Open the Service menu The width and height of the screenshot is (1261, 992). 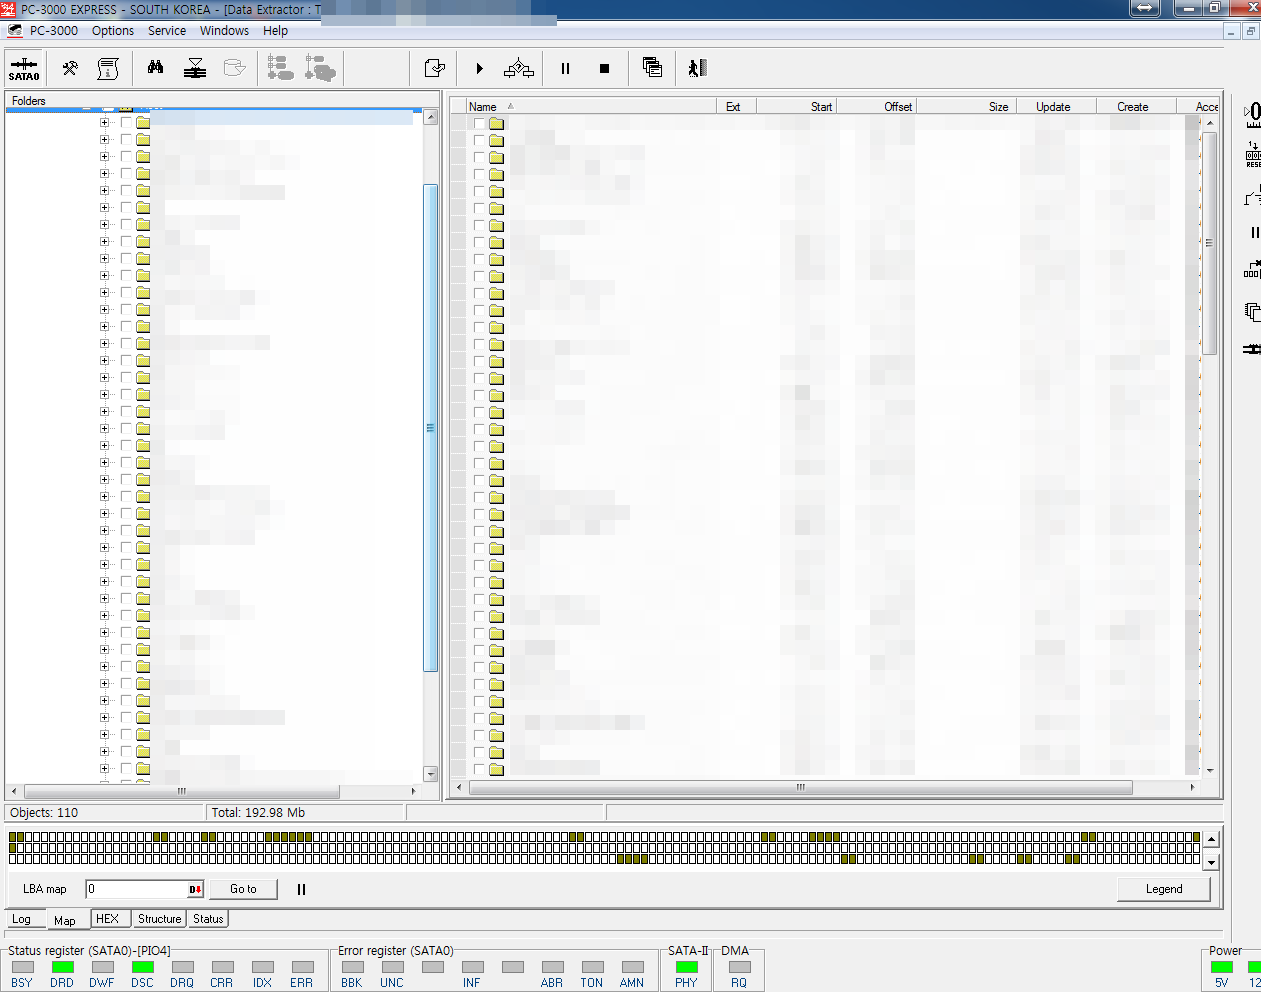167,30
